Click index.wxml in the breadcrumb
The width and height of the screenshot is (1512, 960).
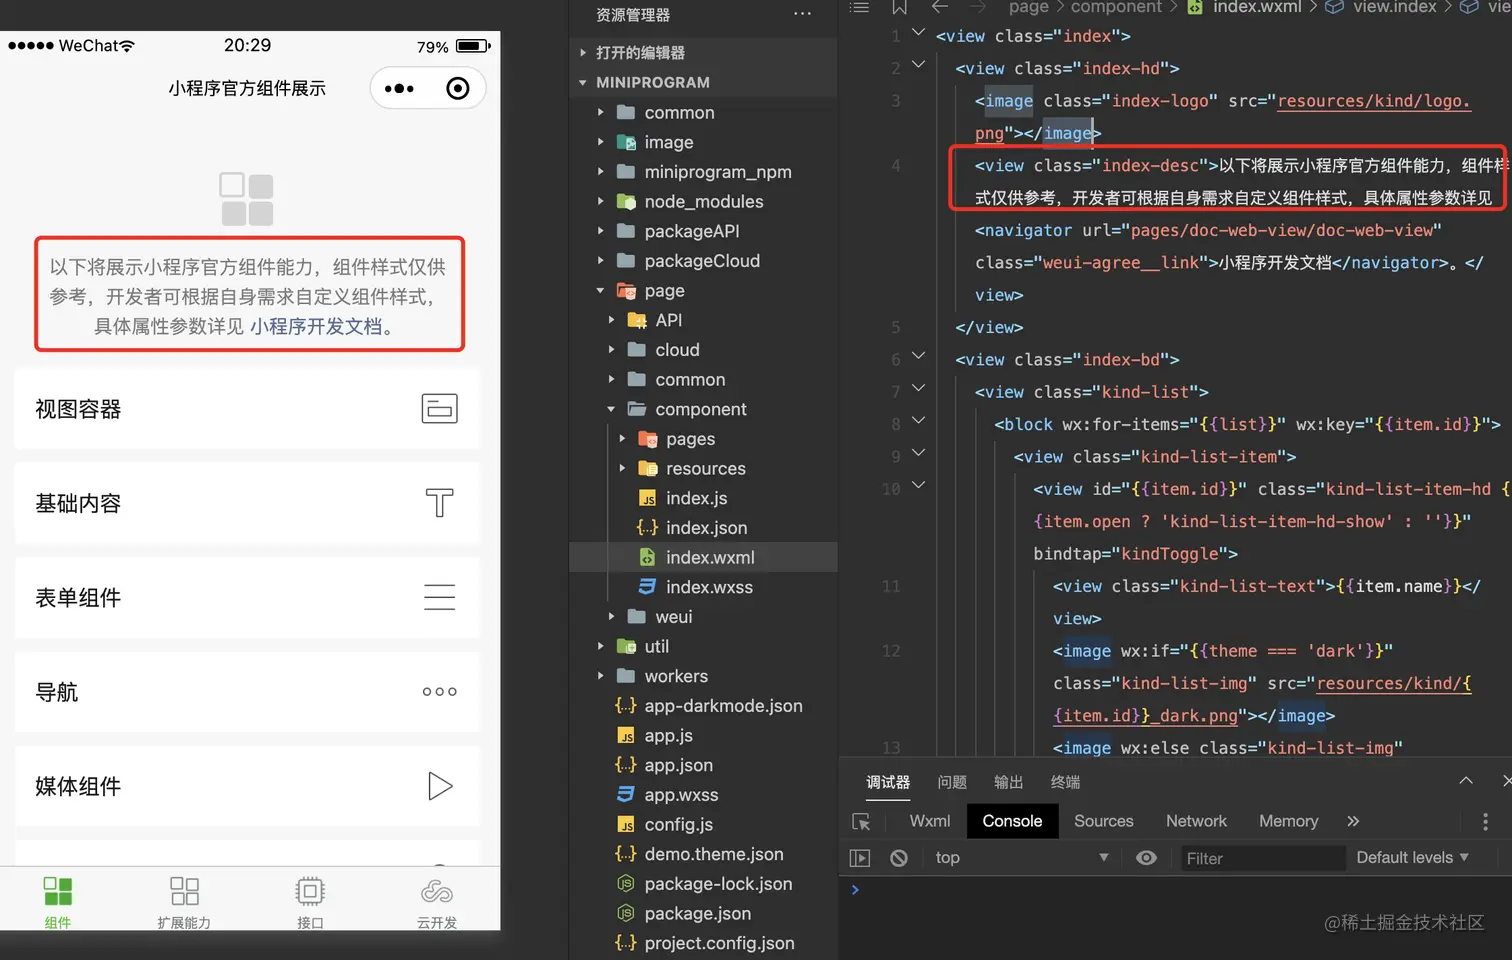tap(1257, 7)
